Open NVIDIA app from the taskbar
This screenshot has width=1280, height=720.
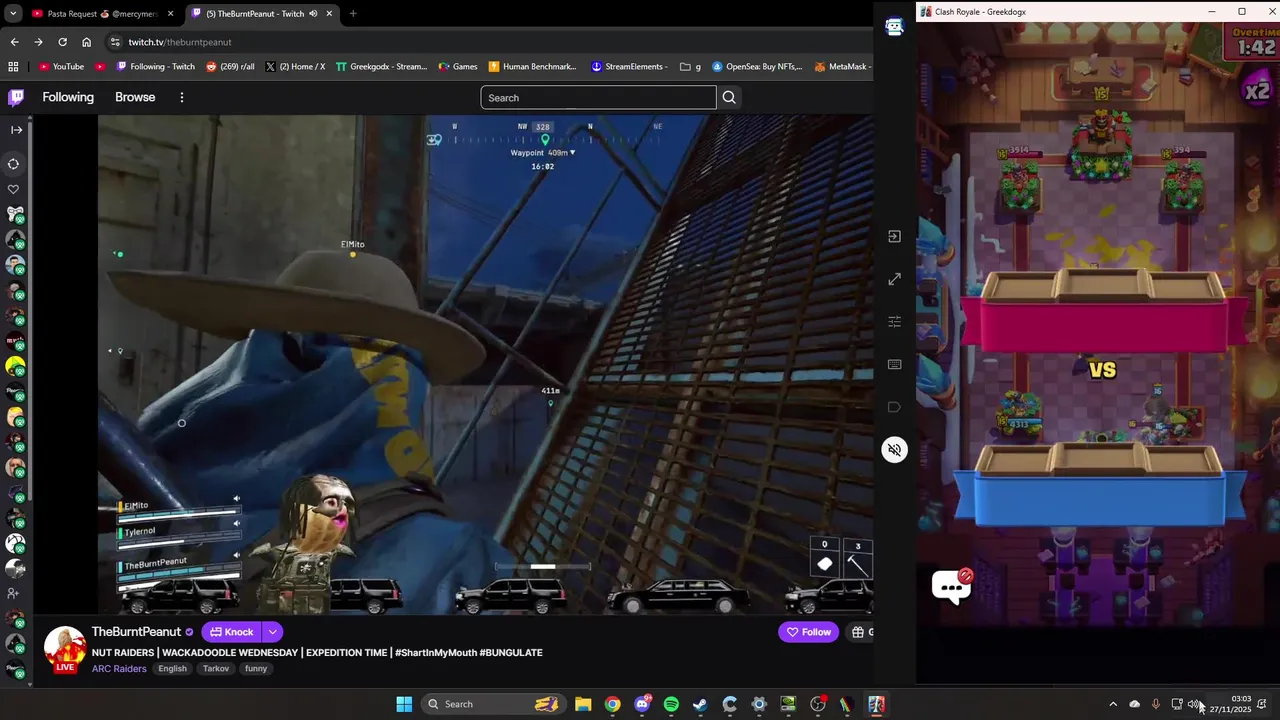[788, 704]
